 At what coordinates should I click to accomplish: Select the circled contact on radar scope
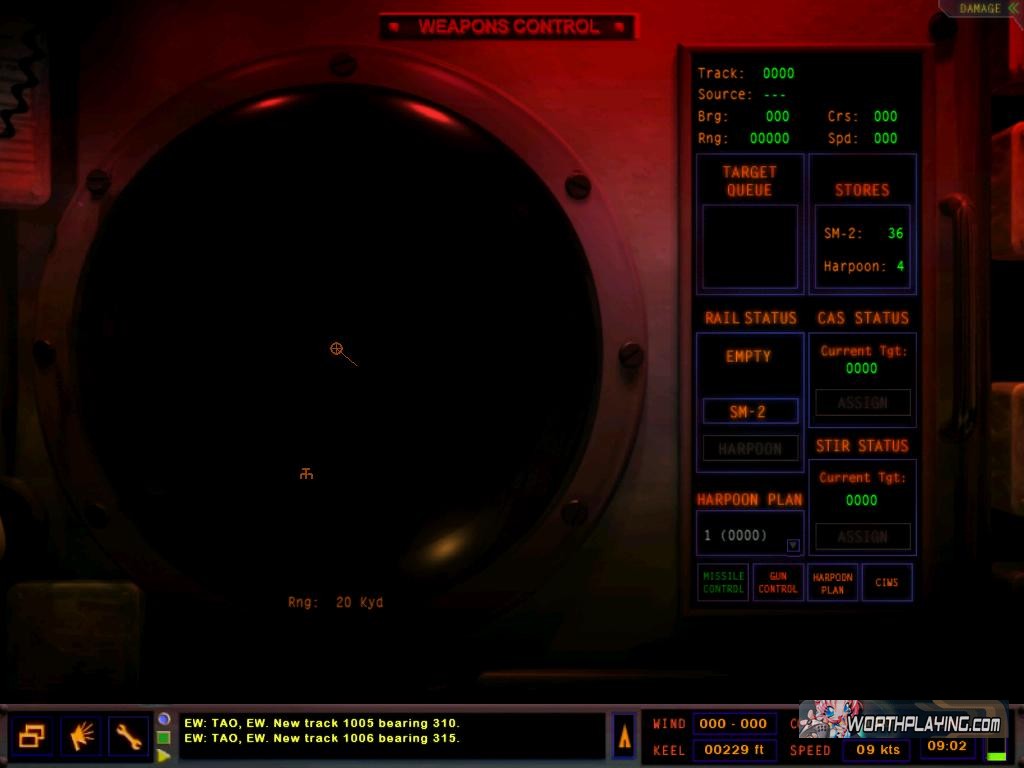(337, 349)
